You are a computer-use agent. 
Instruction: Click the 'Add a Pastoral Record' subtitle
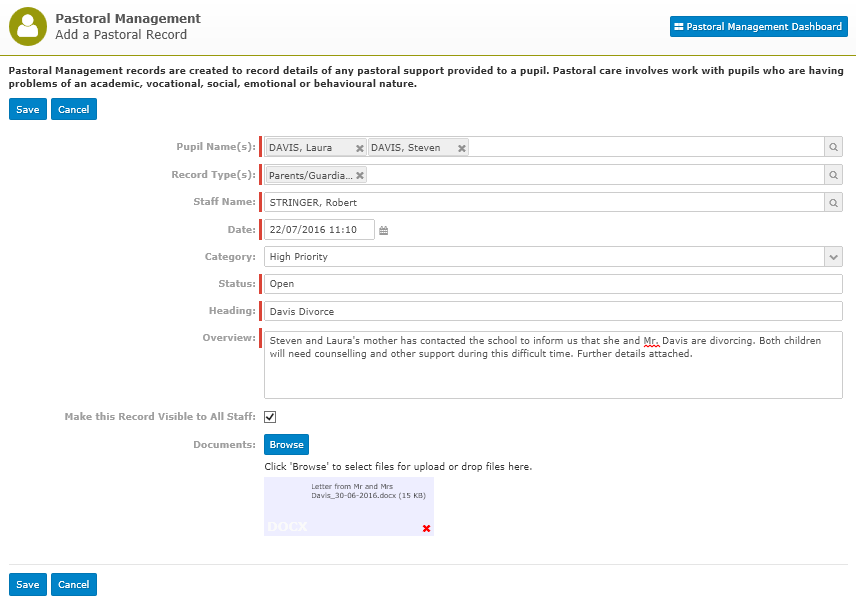[x=121, y=35]
